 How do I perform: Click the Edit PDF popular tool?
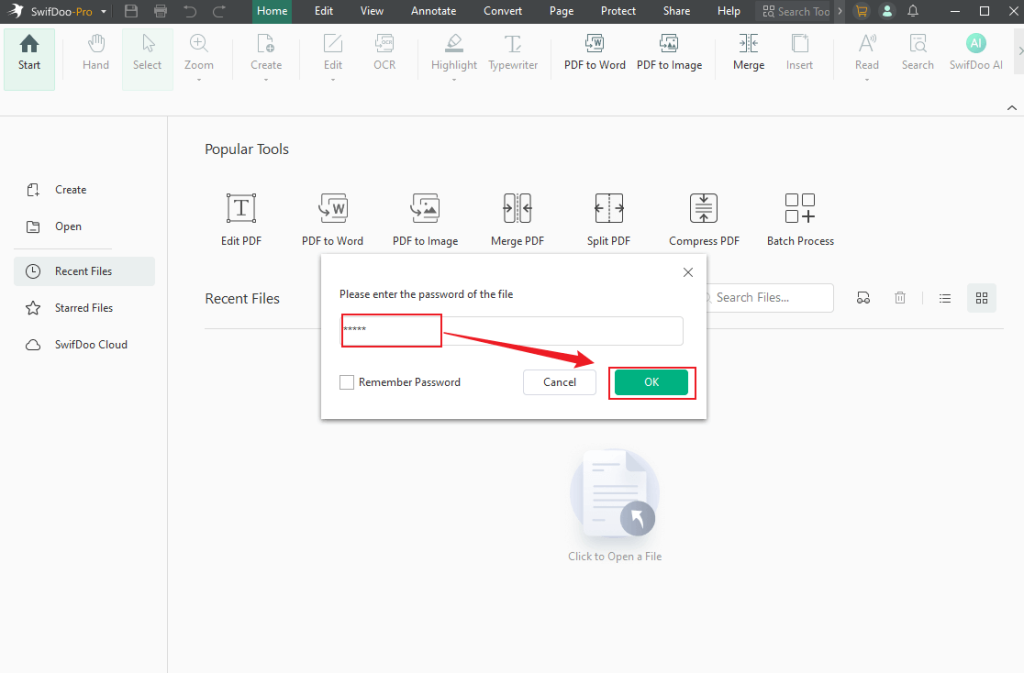241,219
